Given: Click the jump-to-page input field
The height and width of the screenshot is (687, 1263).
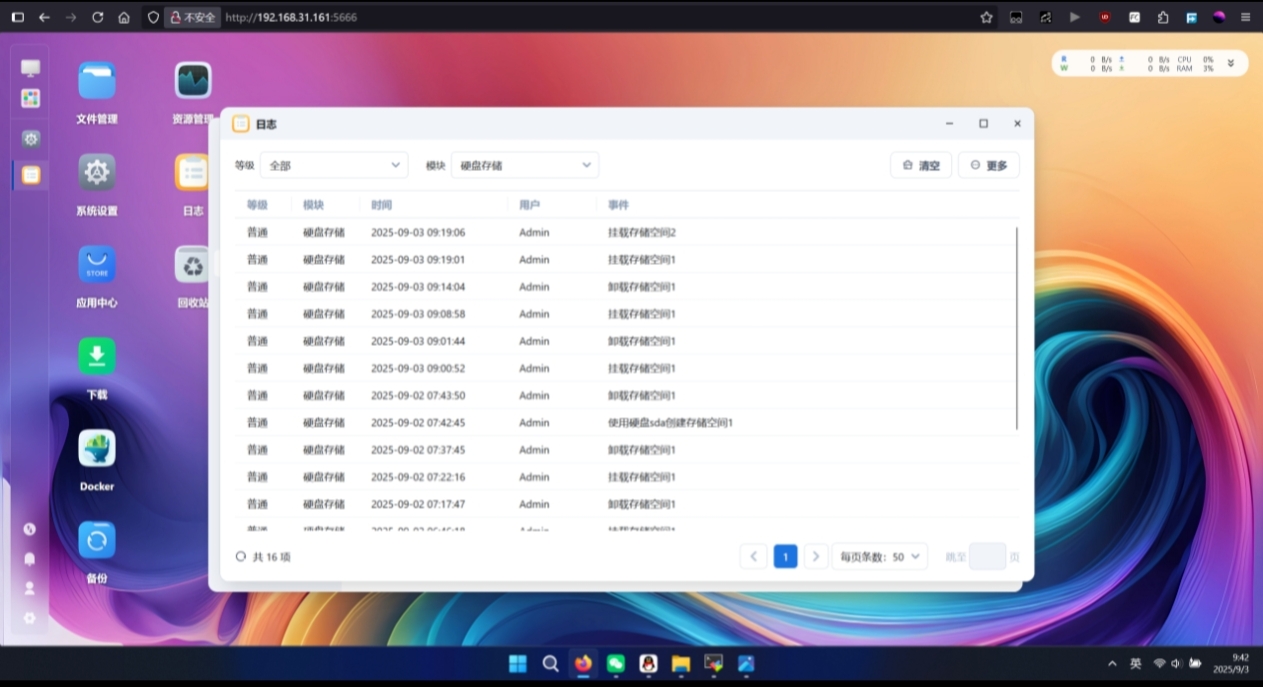Looking at the screenshot, I should point(987,557).
